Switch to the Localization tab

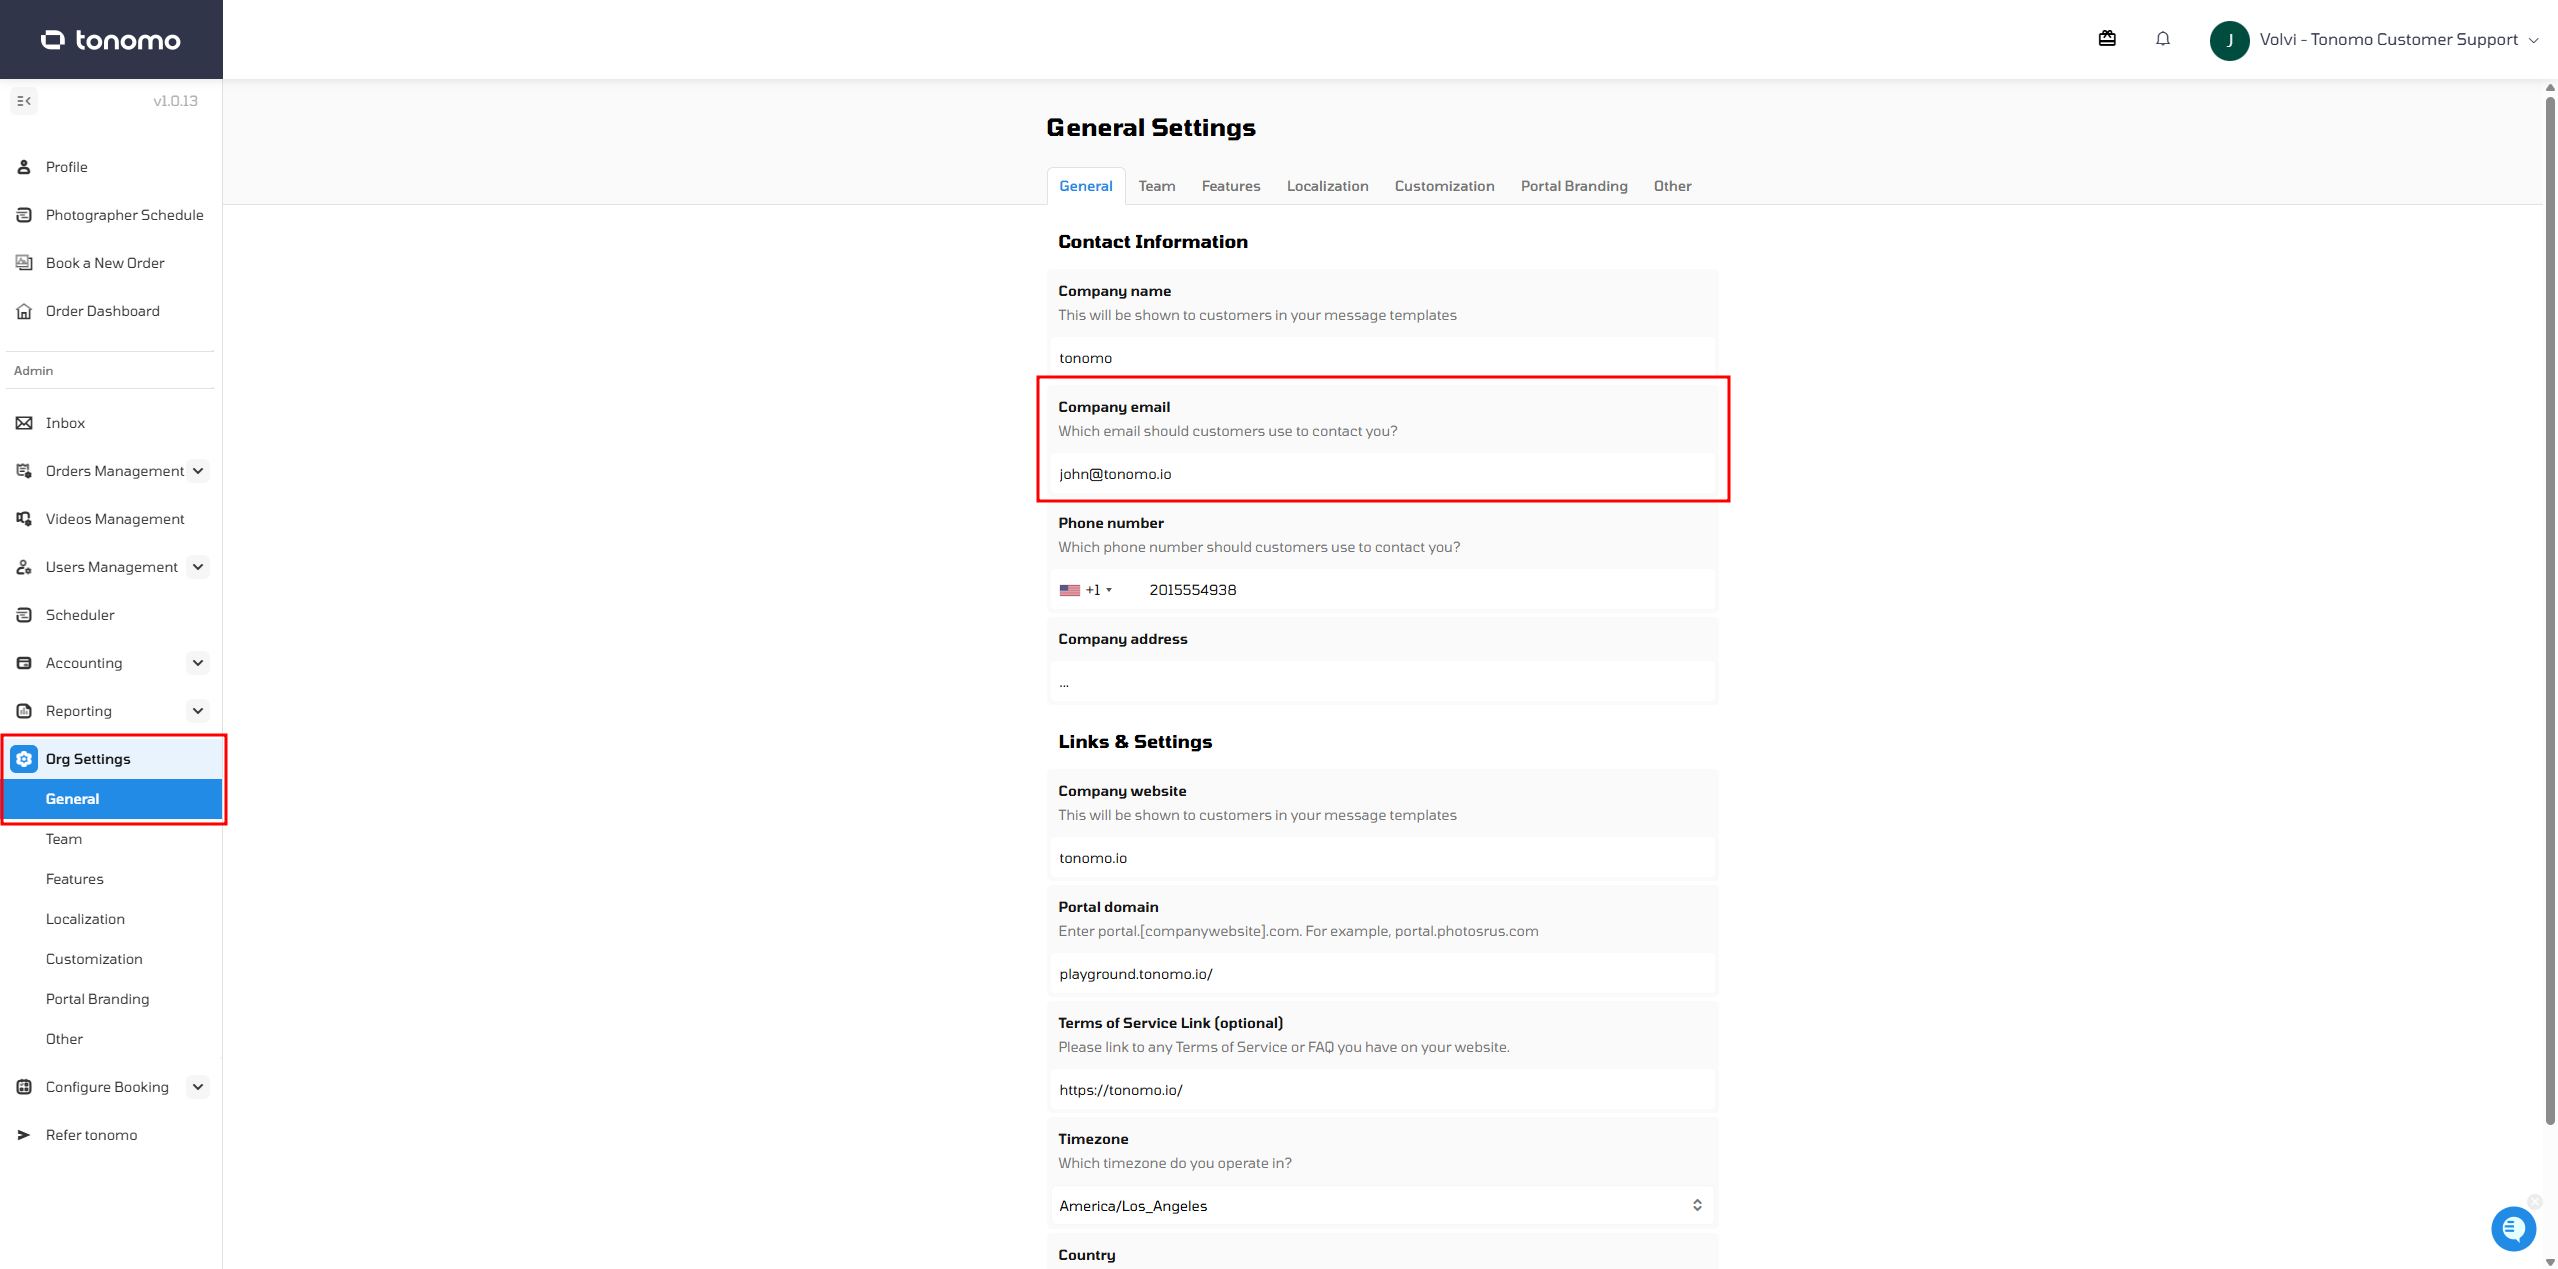(x=1327, y=186)
